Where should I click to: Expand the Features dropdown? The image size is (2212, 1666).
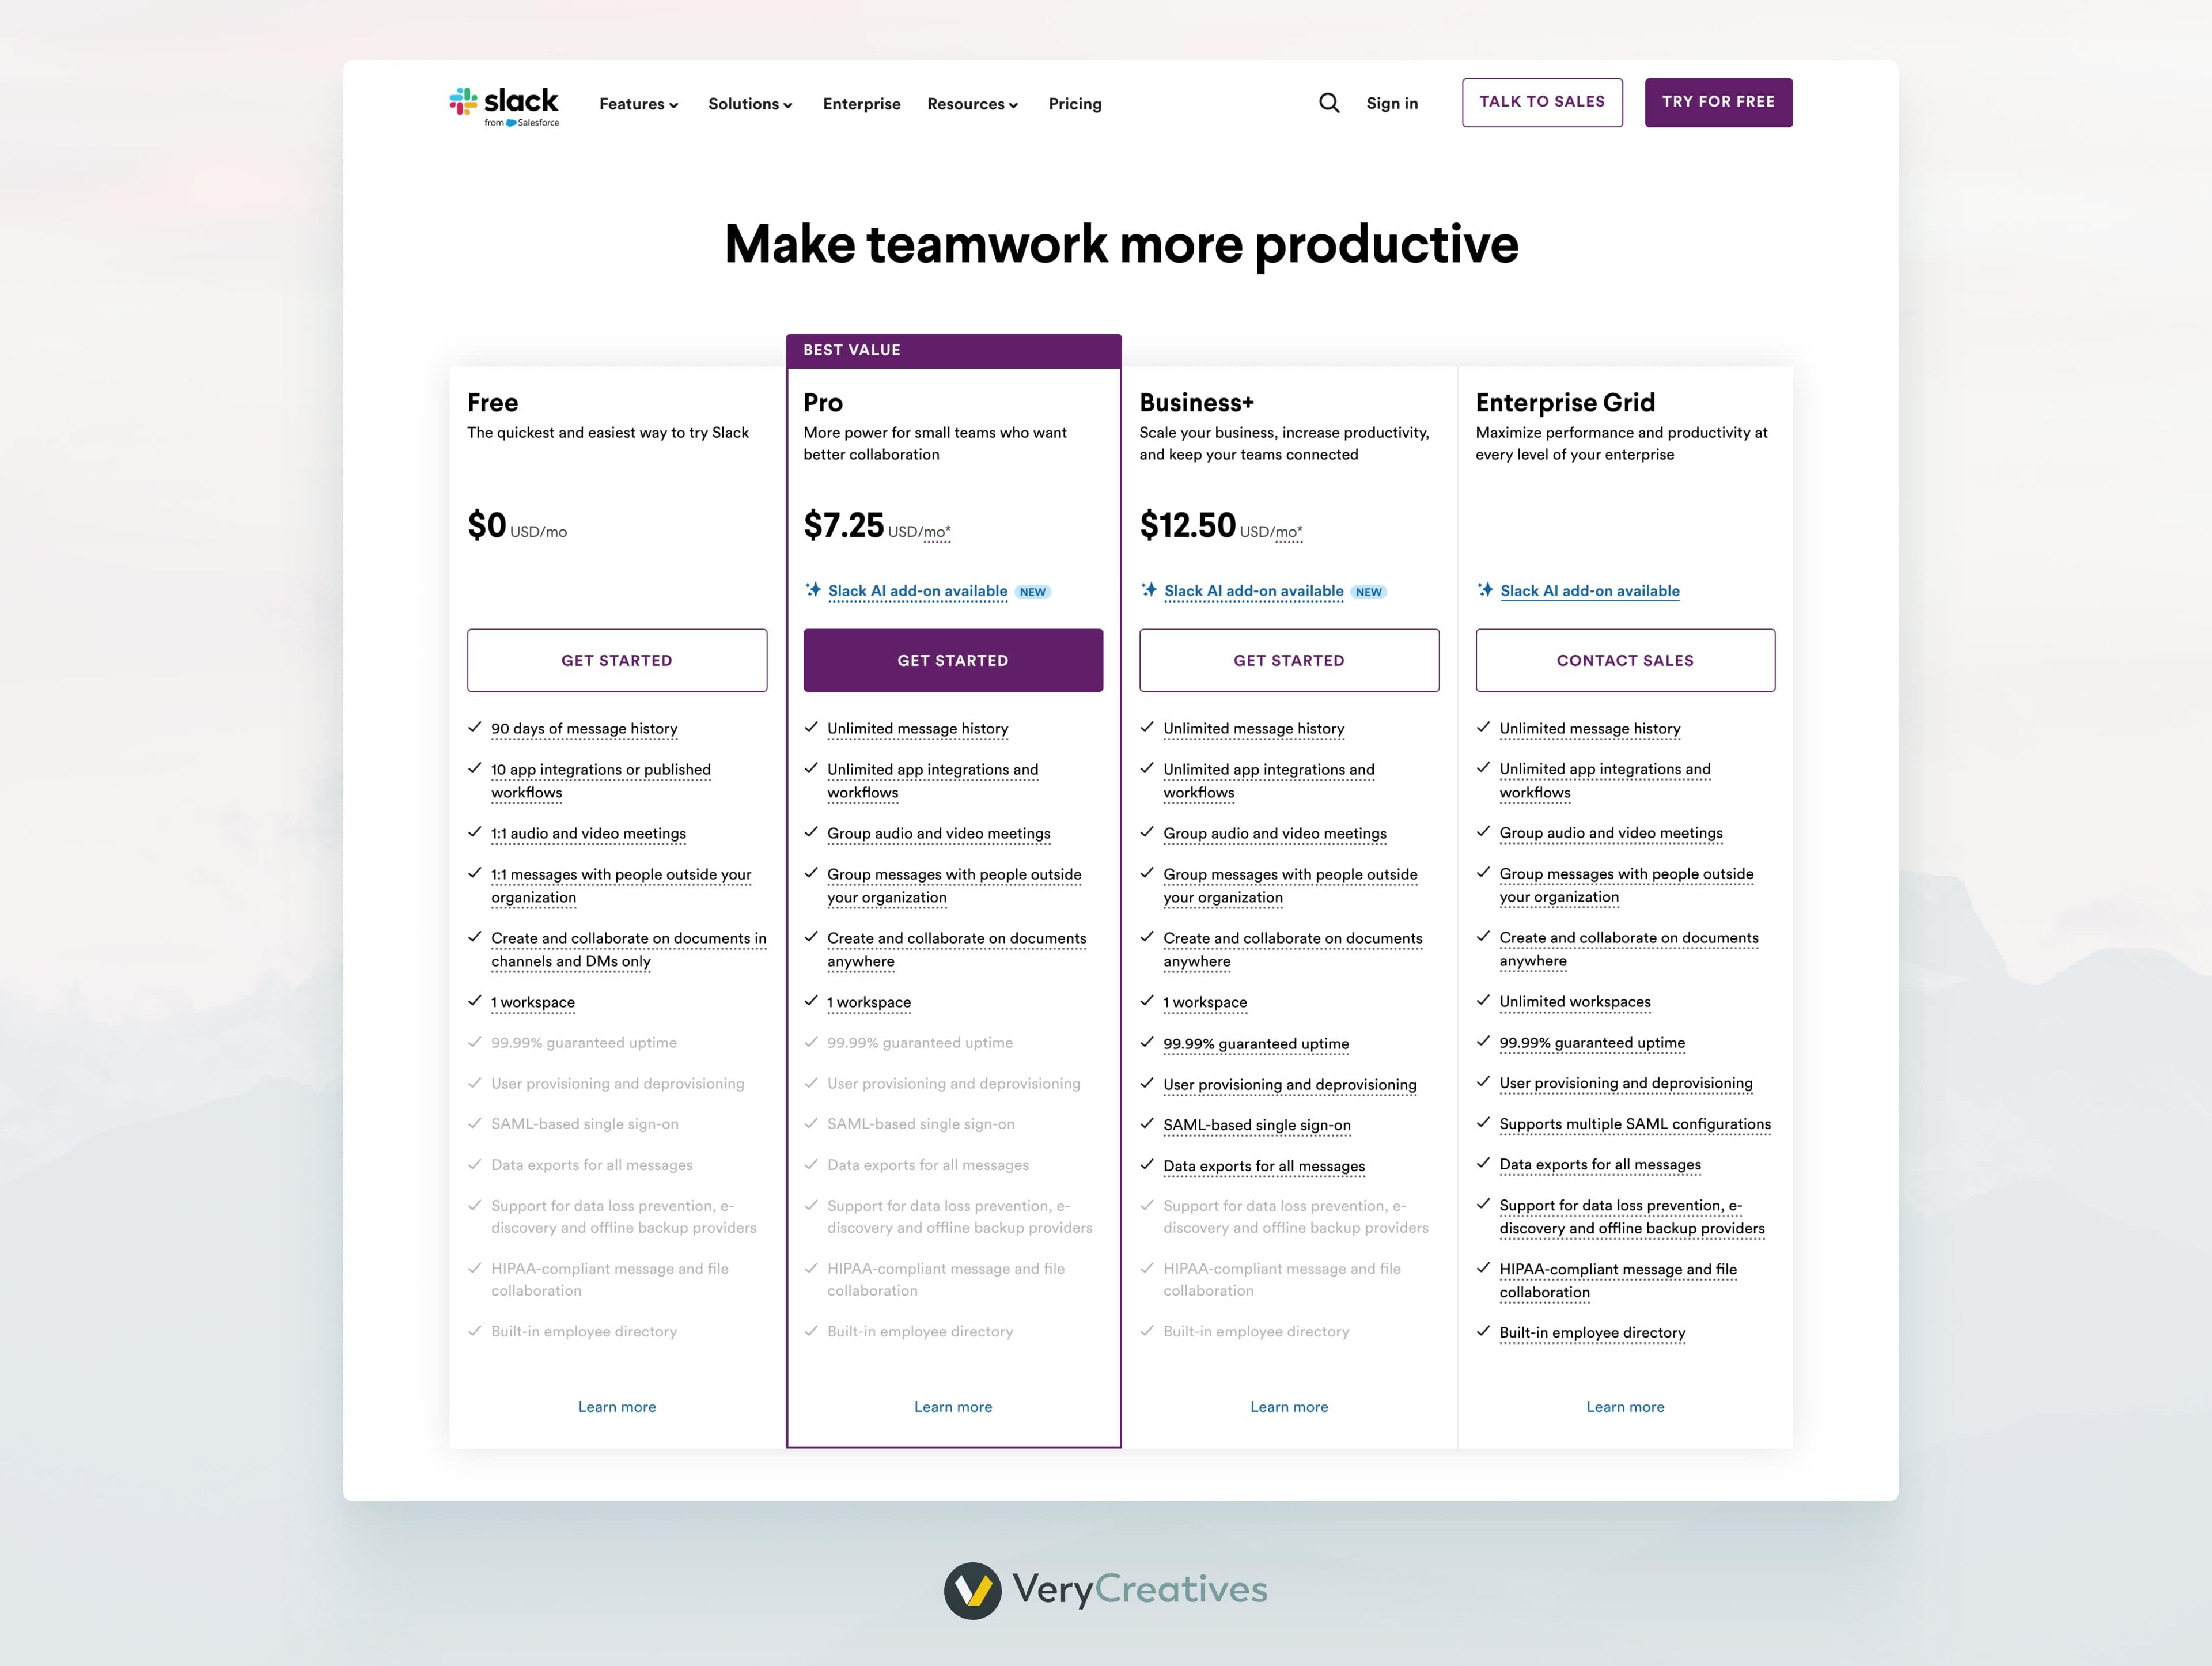click(x=637, y=104)
